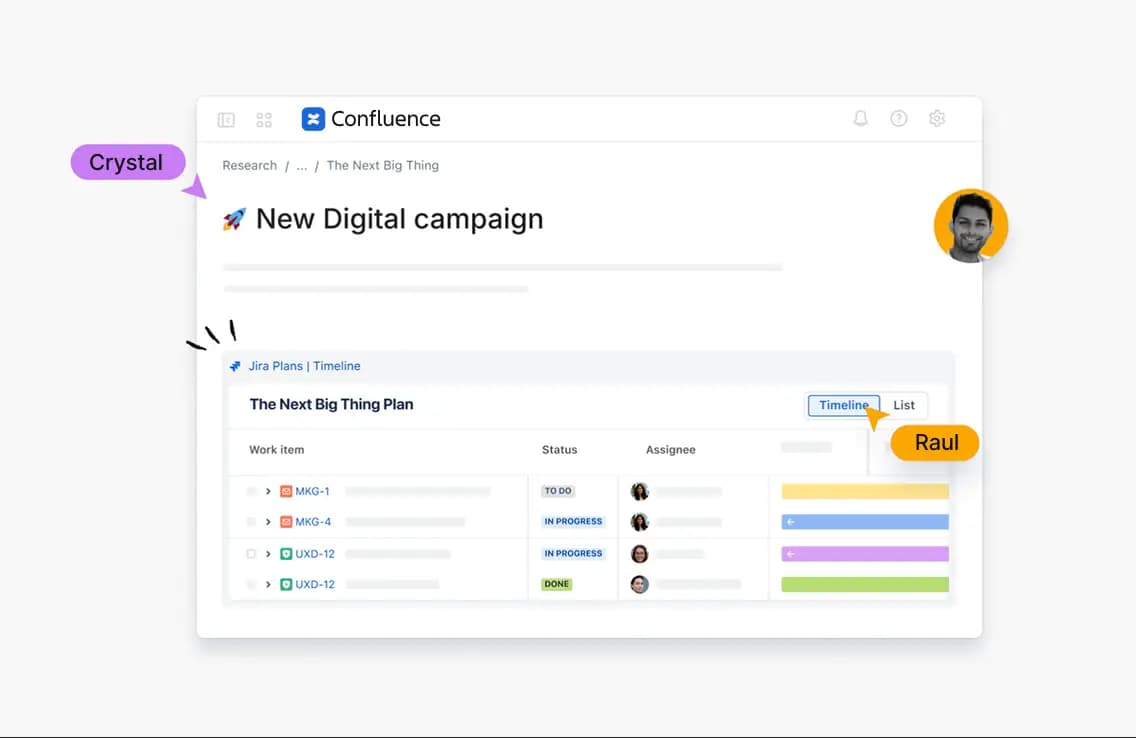
Task: Click the Confluence logo icon
Action: (x=313, y=119)
